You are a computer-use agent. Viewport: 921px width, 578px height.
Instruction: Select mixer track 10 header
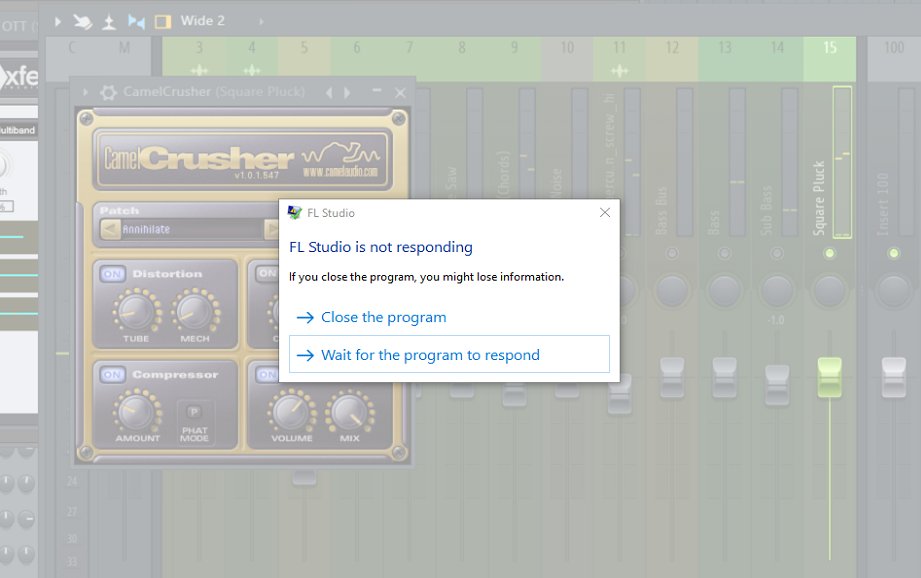[x=567, y=59]
